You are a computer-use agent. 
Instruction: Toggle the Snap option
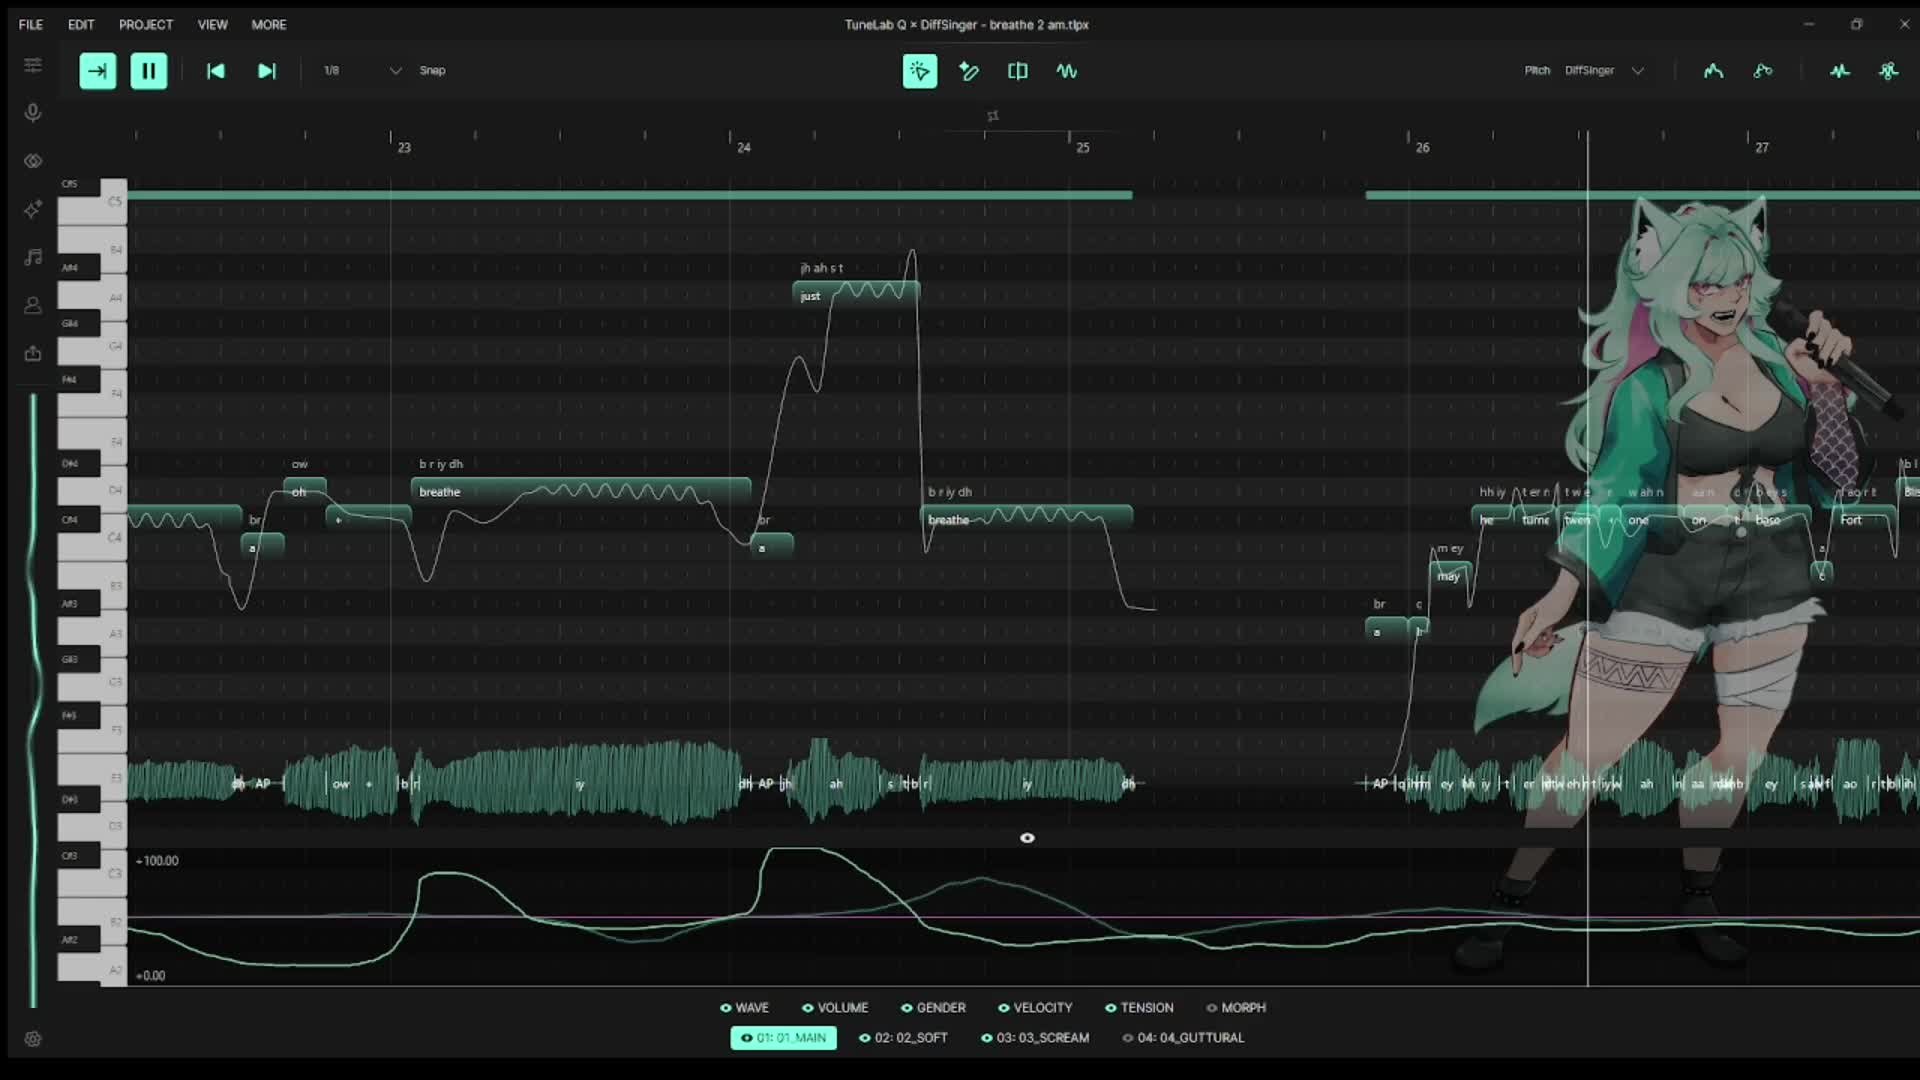(432, 71)
